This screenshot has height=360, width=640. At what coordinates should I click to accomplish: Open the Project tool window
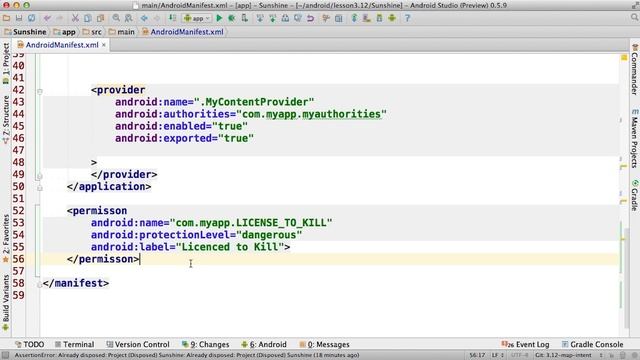coord(6,63)
